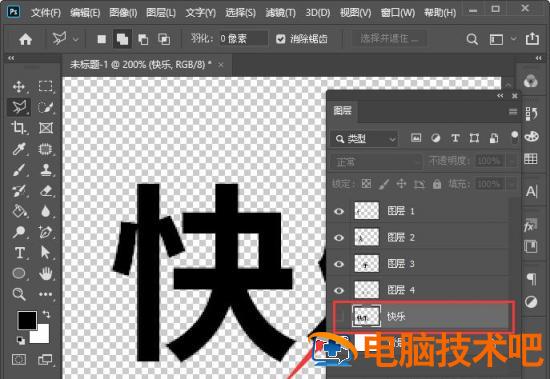This screenshot has height=379, width=550.
Task: Select the Quick Selection brush tool
Action: 46,107
